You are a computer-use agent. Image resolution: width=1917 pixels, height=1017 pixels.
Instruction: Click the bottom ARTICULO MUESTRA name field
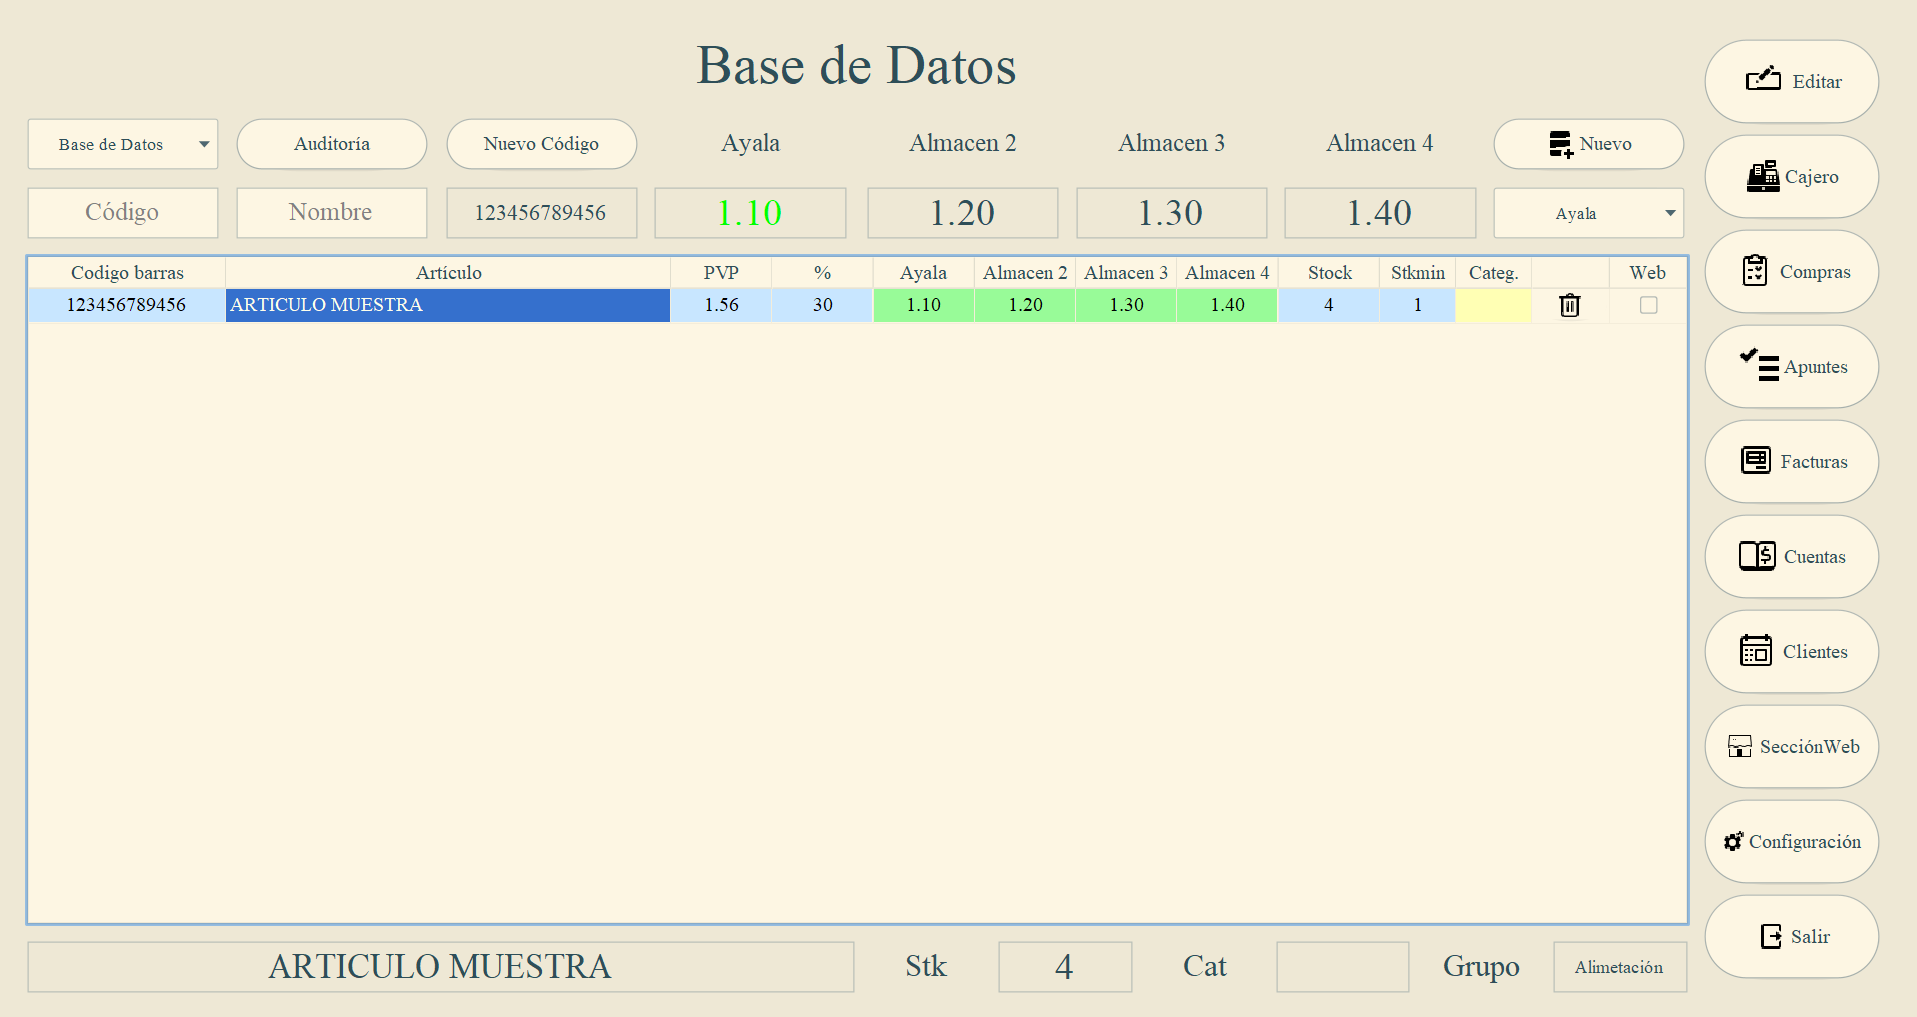441,967
